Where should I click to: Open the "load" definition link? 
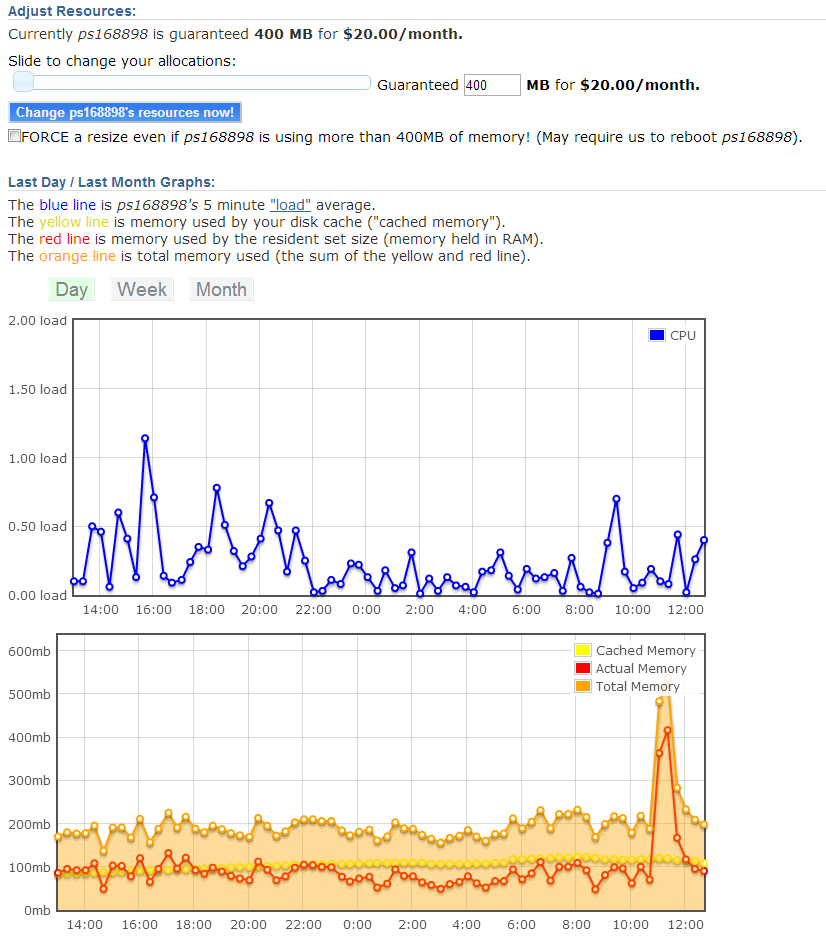tap(291, 205)
